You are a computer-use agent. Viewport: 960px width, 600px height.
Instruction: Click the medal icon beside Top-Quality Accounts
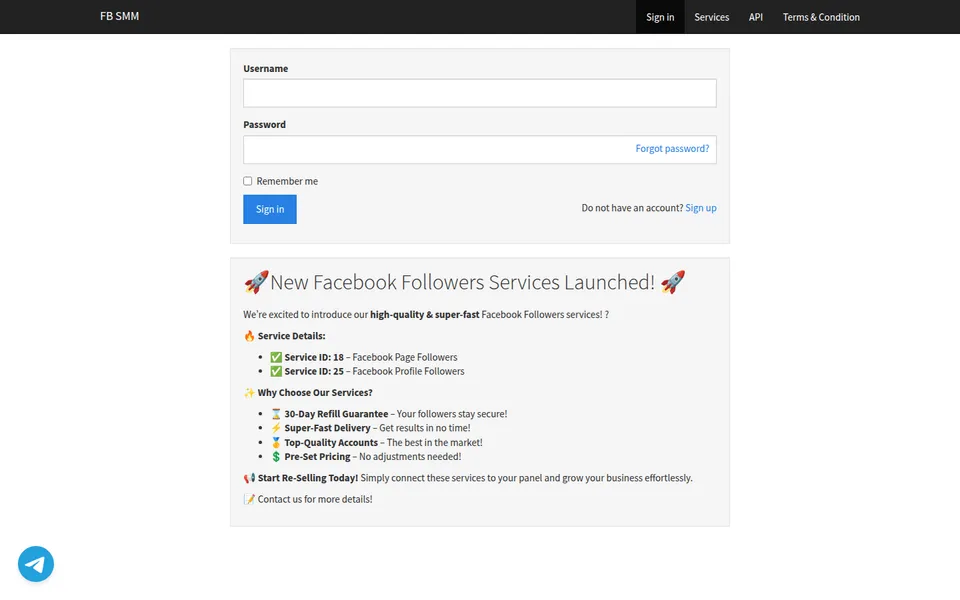point(276,443)
